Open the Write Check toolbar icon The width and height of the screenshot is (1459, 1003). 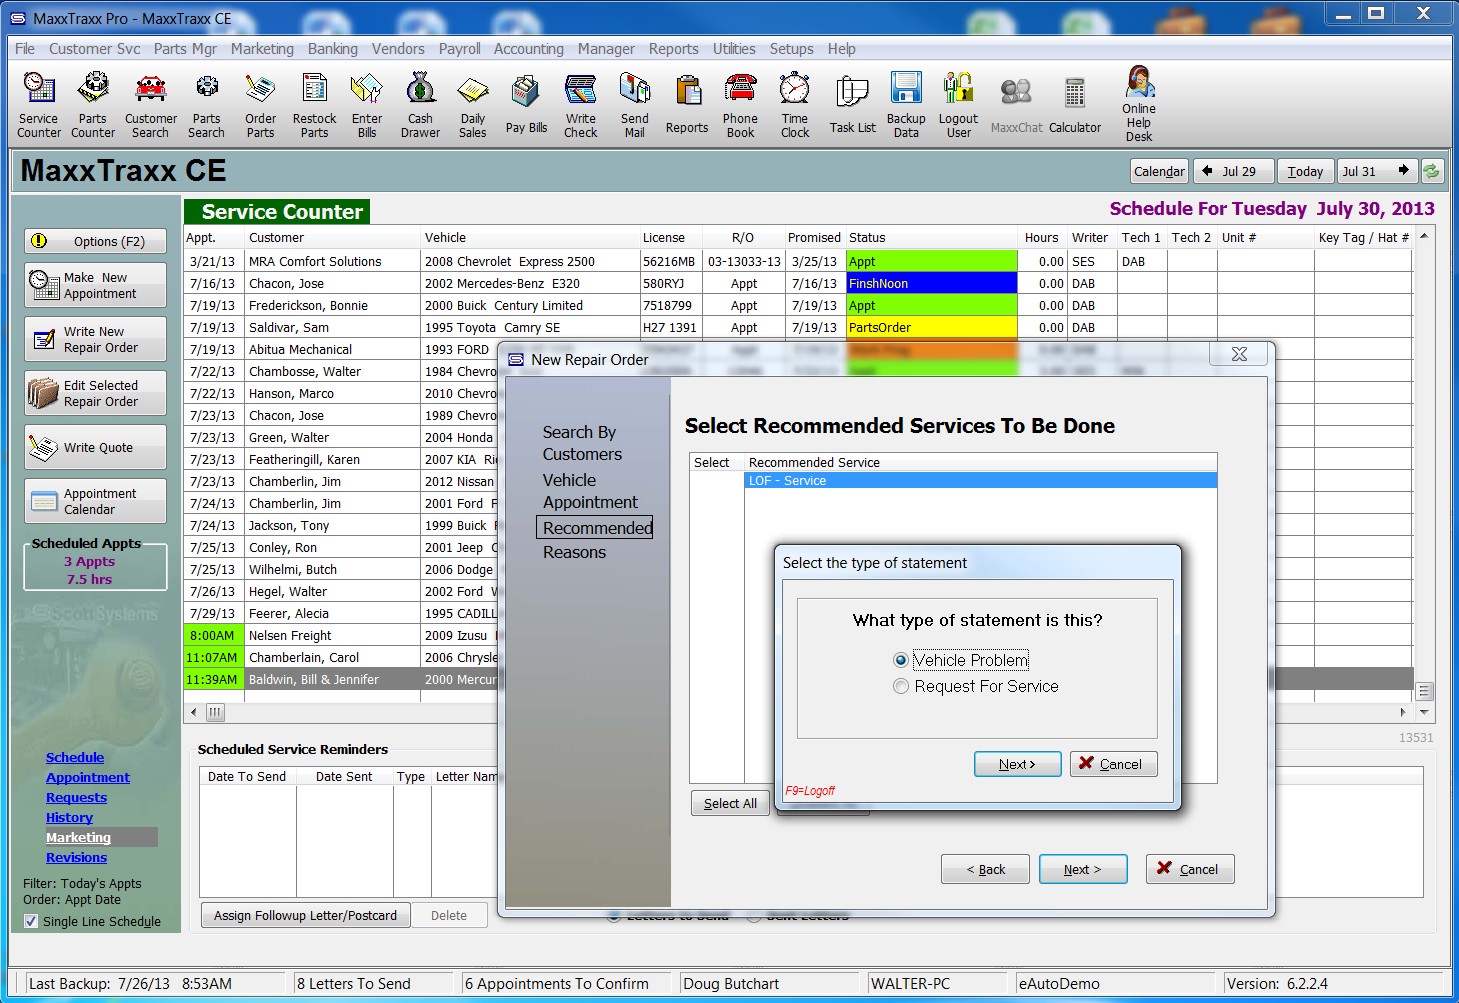tap(581, 105)
